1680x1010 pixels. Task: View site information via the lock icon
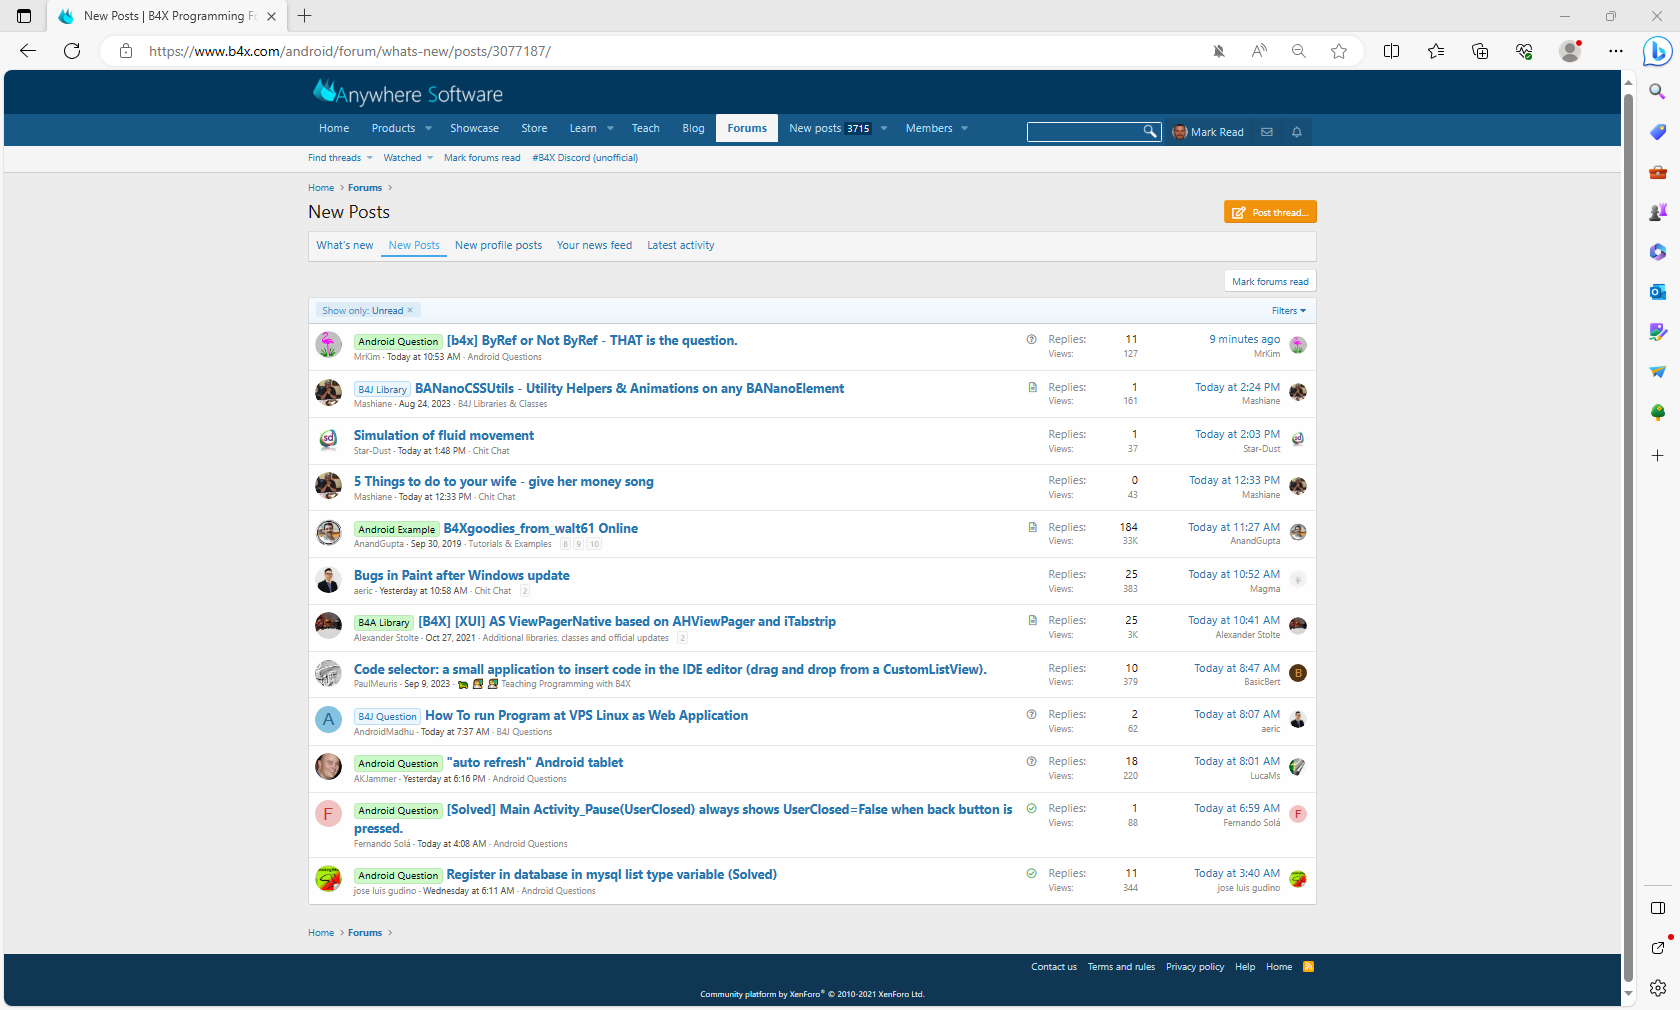click(126, 51)
